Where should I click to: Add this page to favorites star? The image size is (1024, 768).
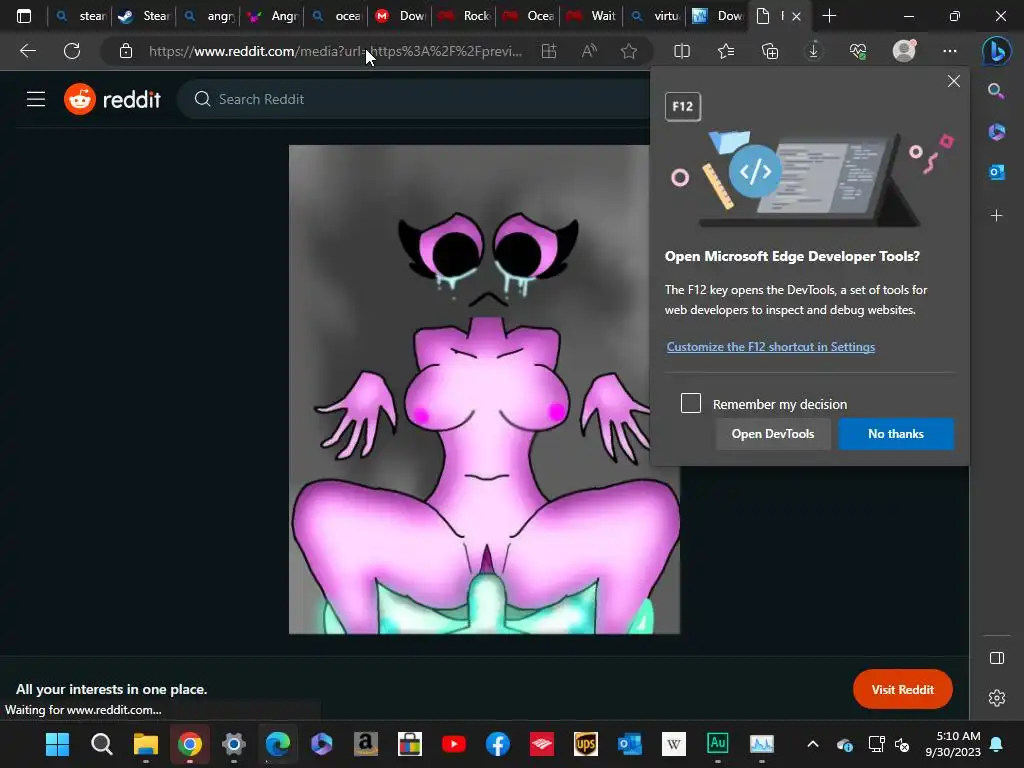629,51
